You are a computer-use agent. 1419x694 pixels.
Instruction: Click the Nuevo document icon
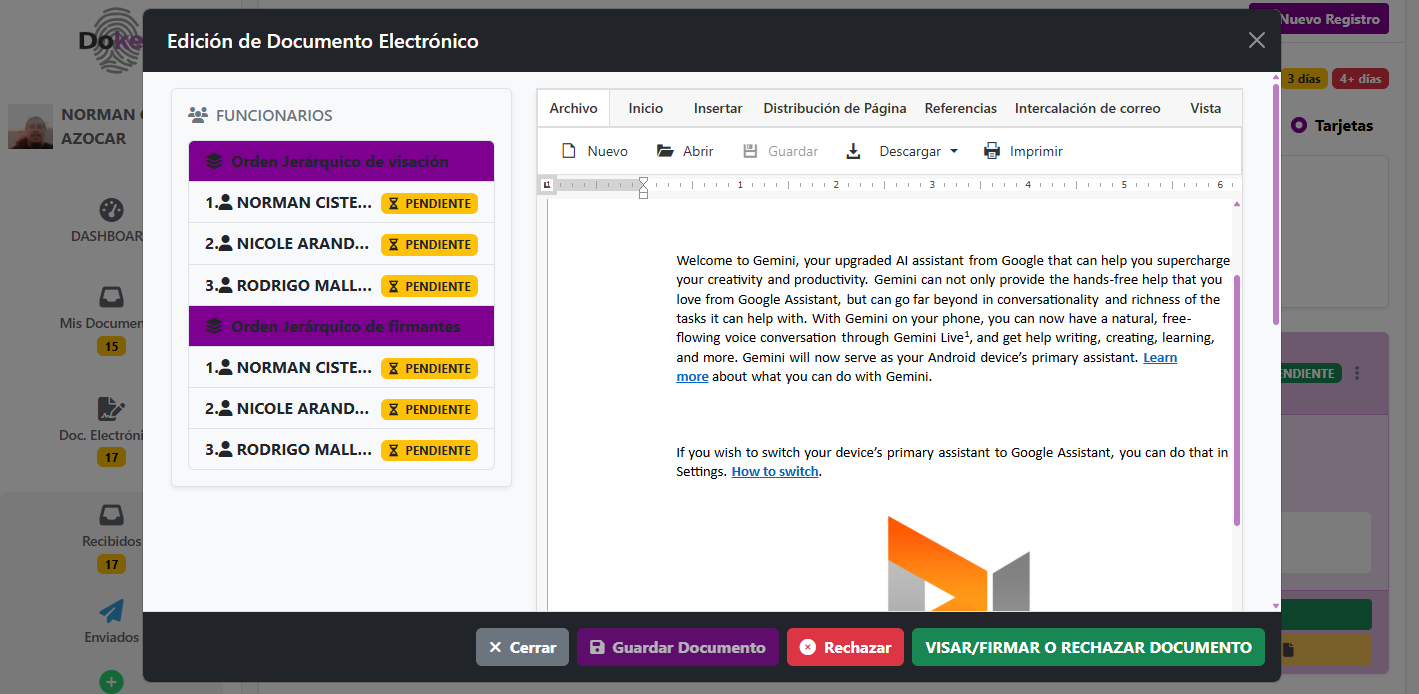(569, 151)
